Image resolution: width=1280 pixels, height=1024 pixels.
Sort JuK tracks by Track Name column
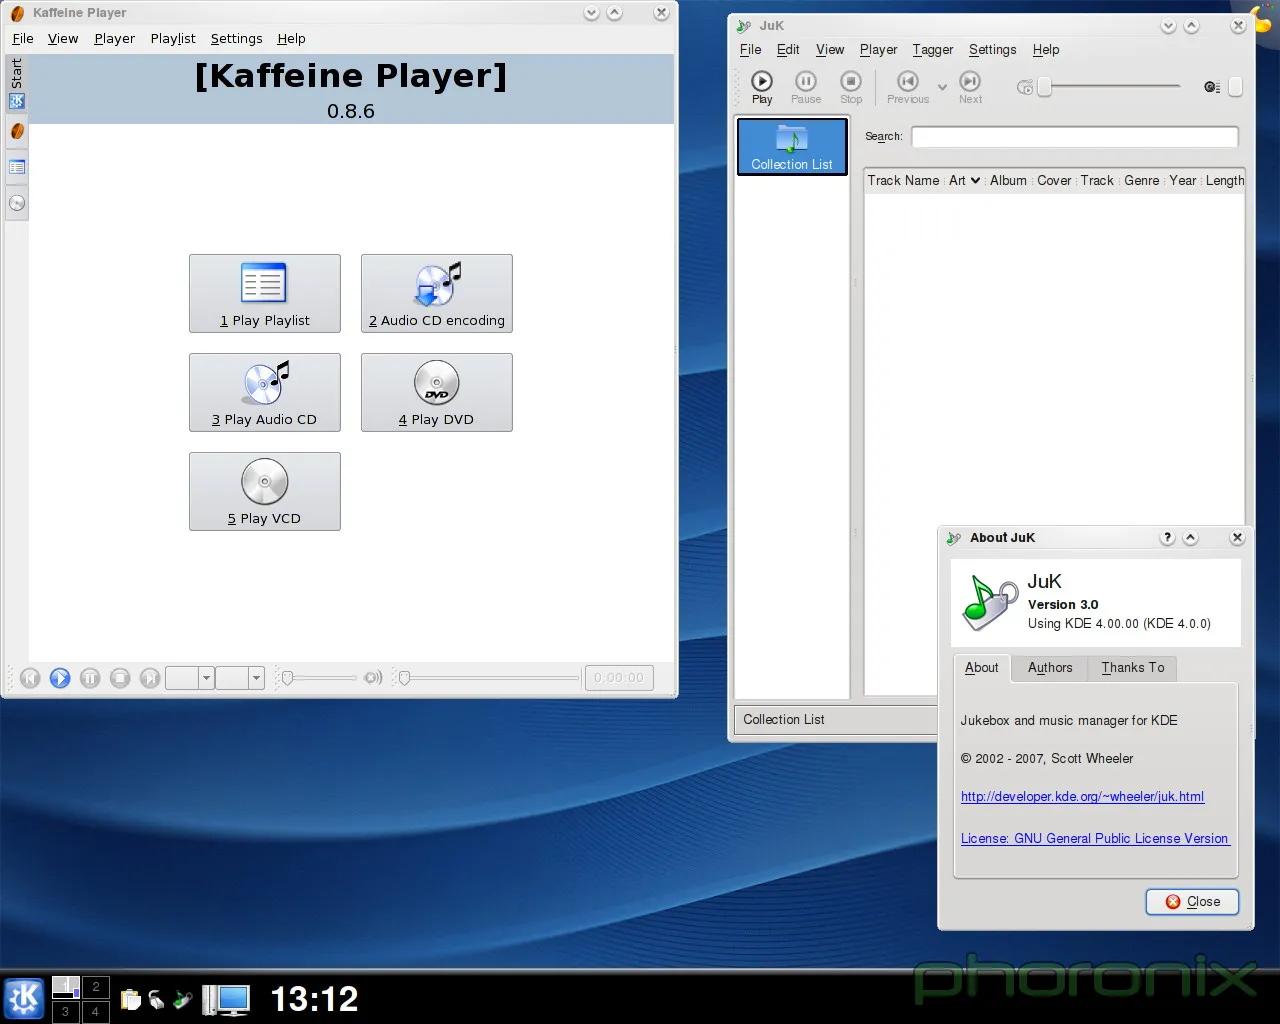[903, 181]
